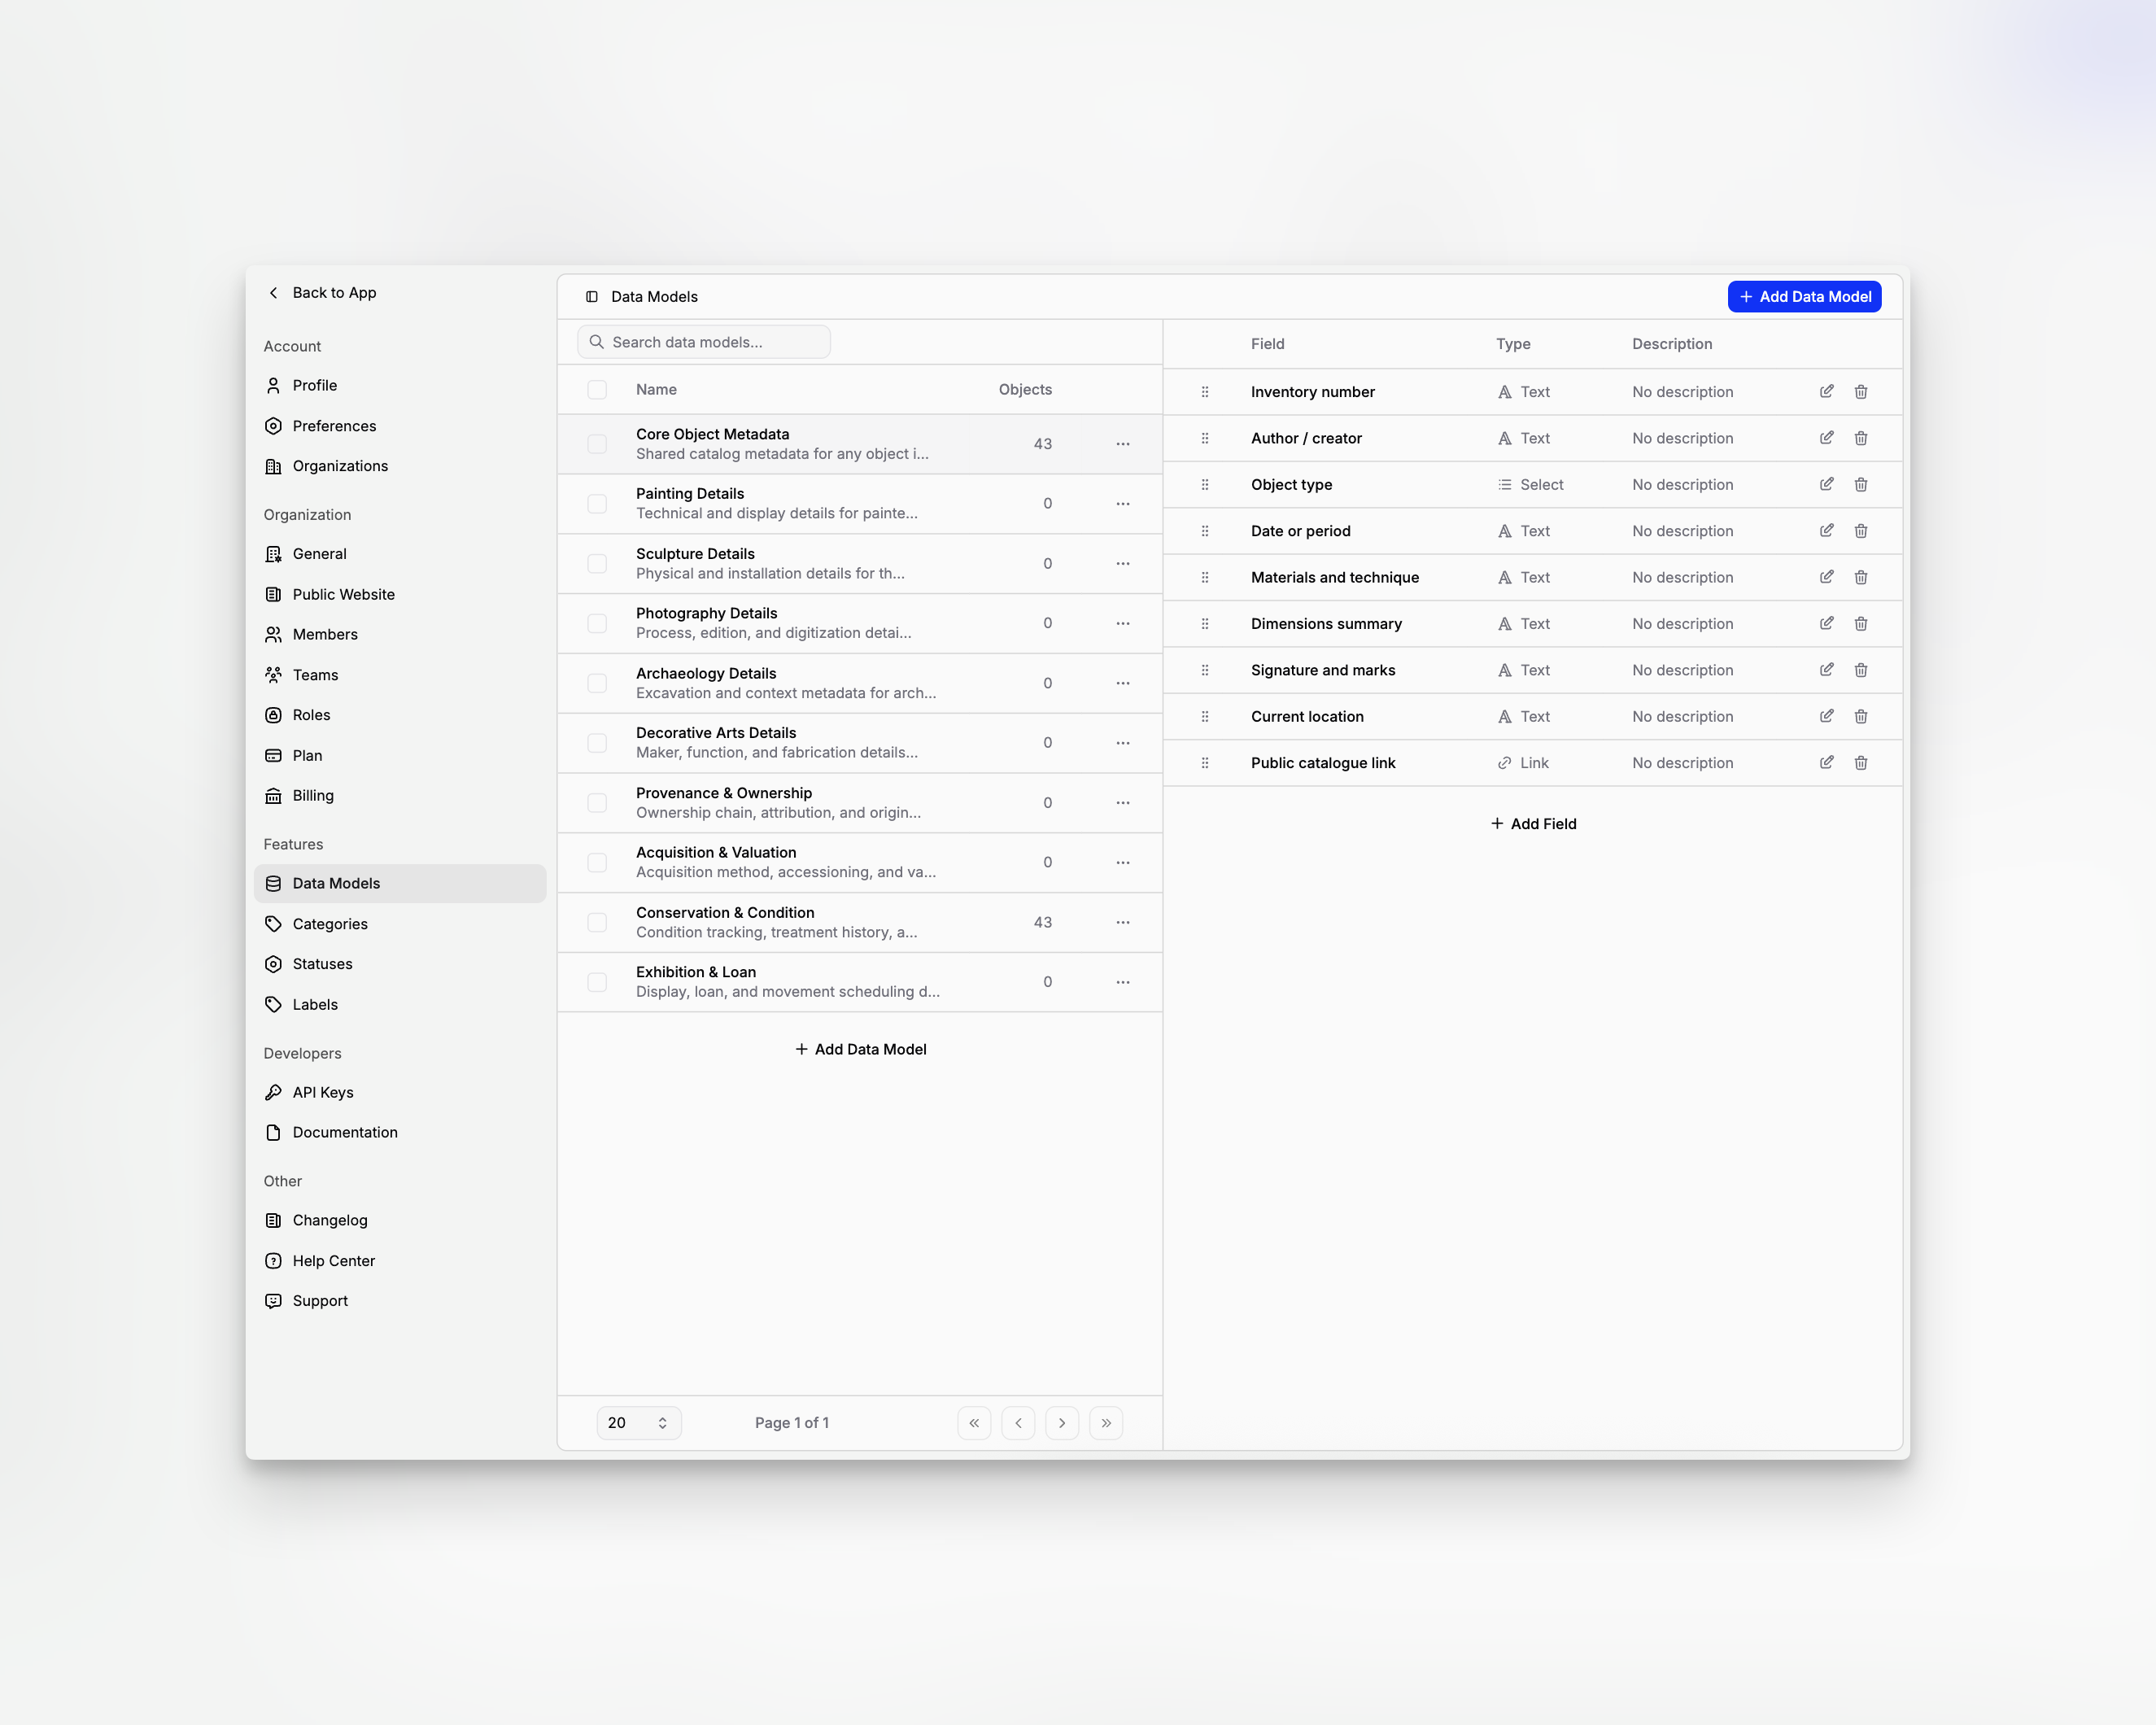The height and width of the screenshot is (1725, 2156).
Task: Select the Decorative Arts Details data model
Action: (x=860, y=742)
